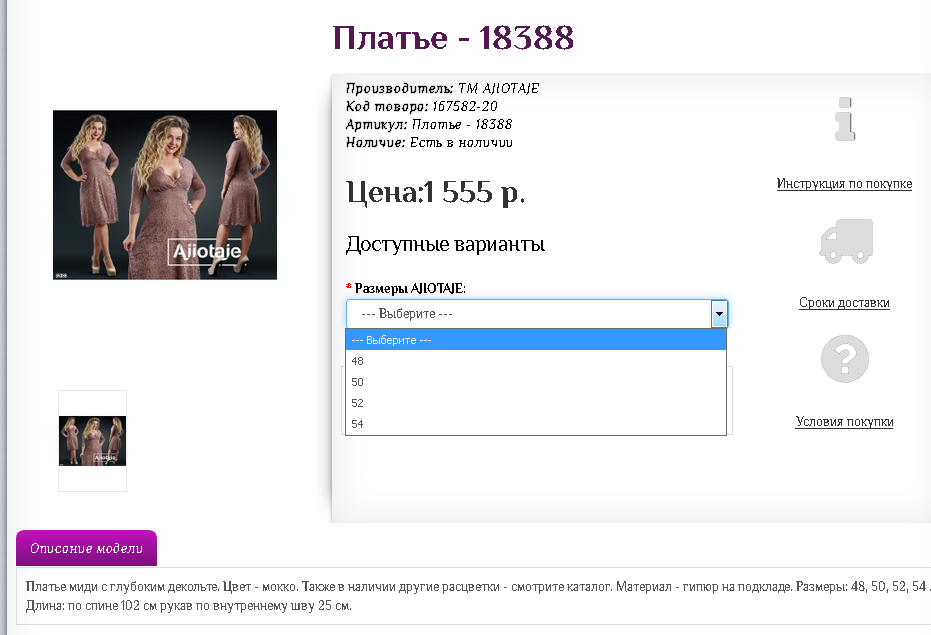Select the '--- Выберите ---' highlighted option
Image resolution: width=931 pixels, height=635 pixels.
click(x=536, y=340)
